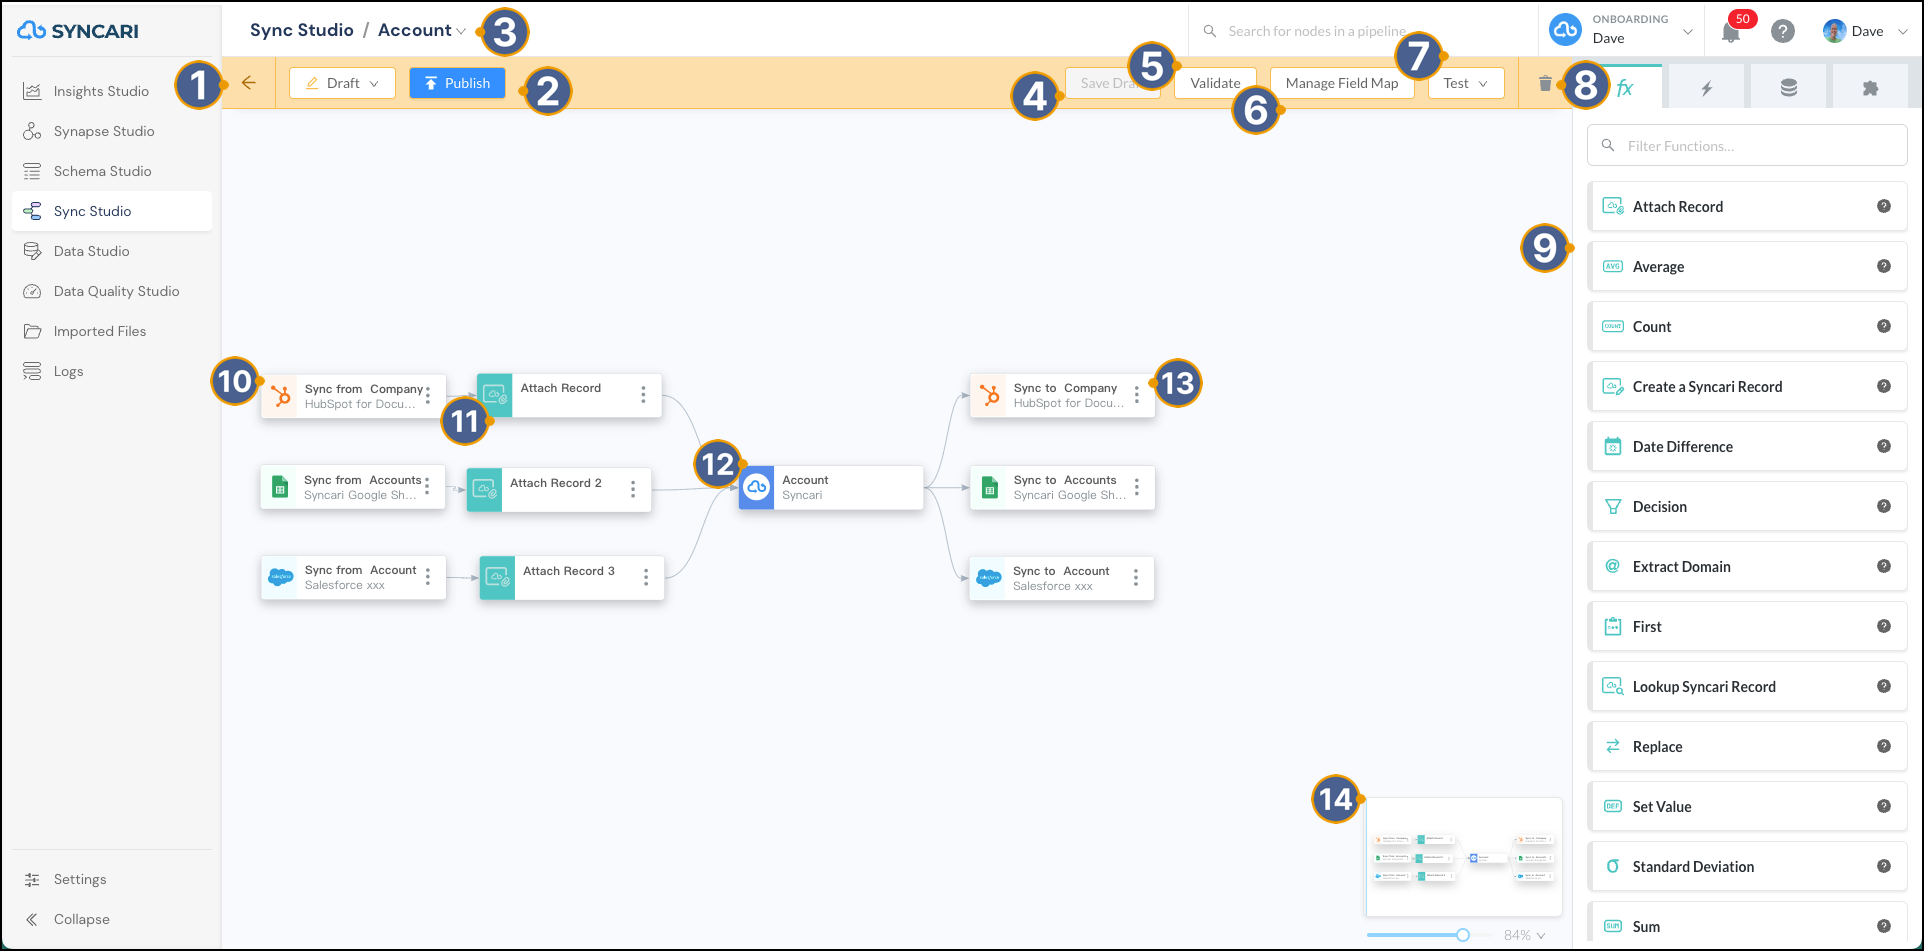Image resolution: width=1924 pixels, height=951 pixels.
Task: Open menu of Sync to Company node
Action: [1137, 394]
